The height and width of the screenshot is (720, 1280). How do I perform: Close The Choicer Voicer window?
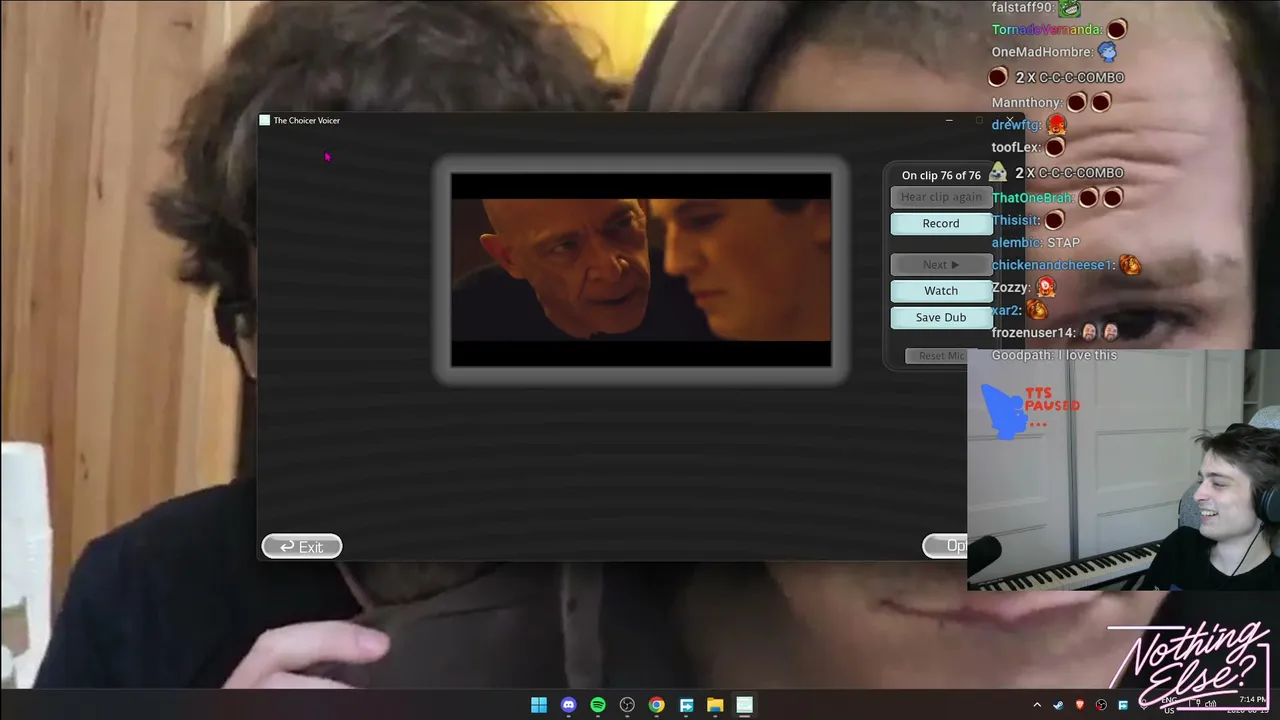[1009, 120]
